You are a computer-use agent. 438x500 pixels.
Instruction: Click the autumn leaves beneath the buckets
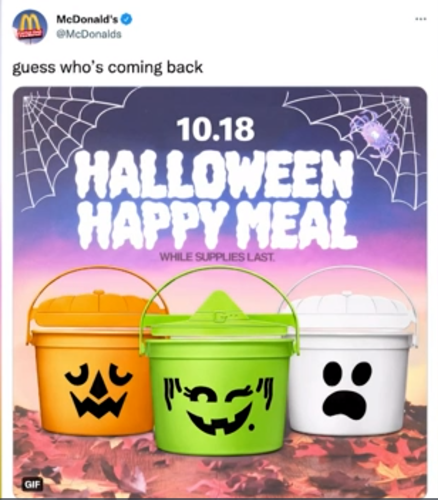[220, 470]
